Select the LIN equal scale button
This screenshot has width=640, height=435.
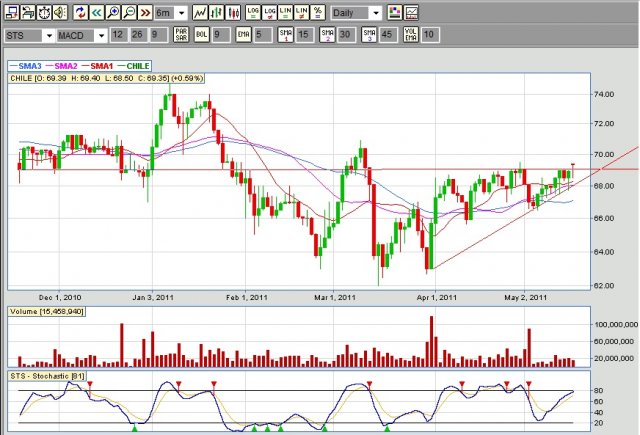[285, 13]
